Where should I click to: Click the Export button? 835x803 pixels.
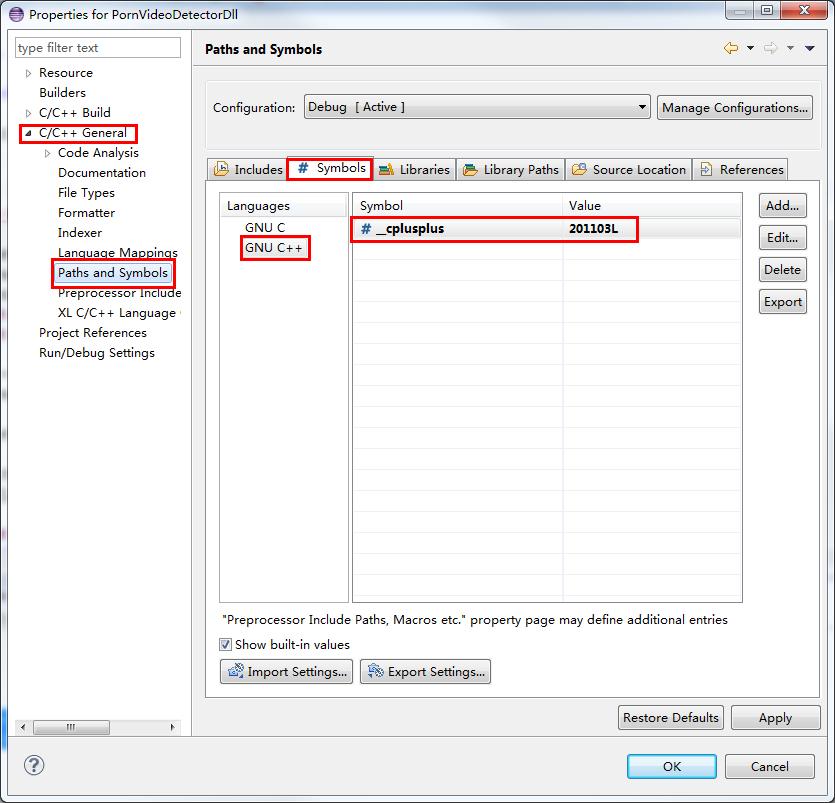pos(782,302)
